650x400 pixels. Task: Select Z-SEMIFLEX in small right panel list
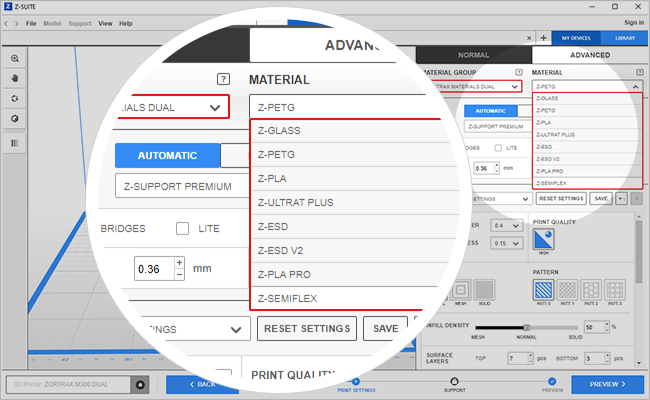[x=587, y=183]
